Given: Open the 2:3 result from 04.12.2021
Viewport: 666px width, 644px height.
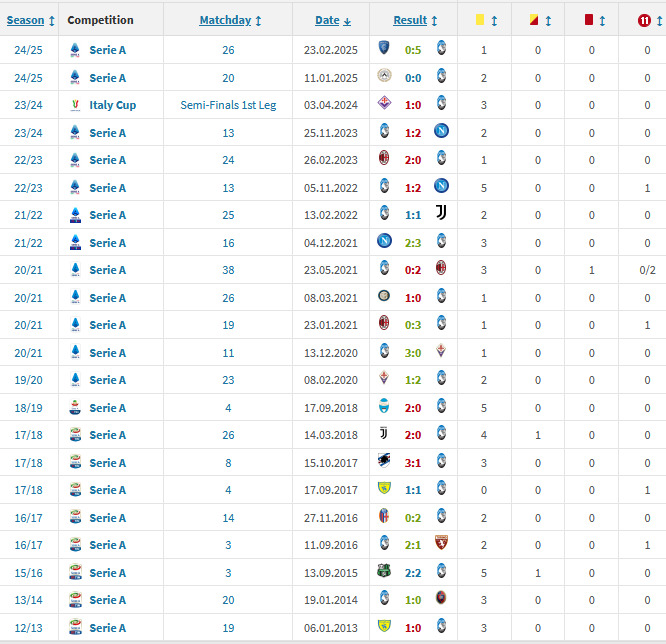Looking at the screenshot, I should click(413, 243).
